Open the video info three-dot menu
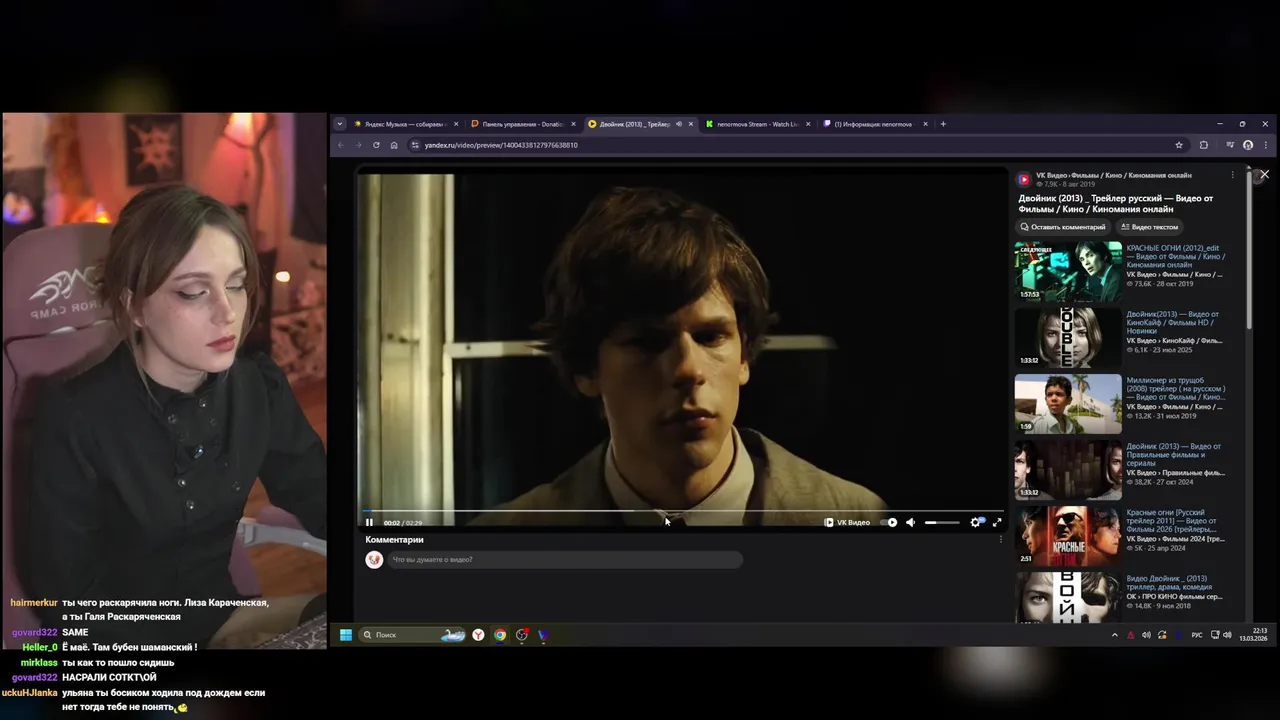This screenshot has height=720, width=1280. pyautogui.click(x=1232, y=175)
